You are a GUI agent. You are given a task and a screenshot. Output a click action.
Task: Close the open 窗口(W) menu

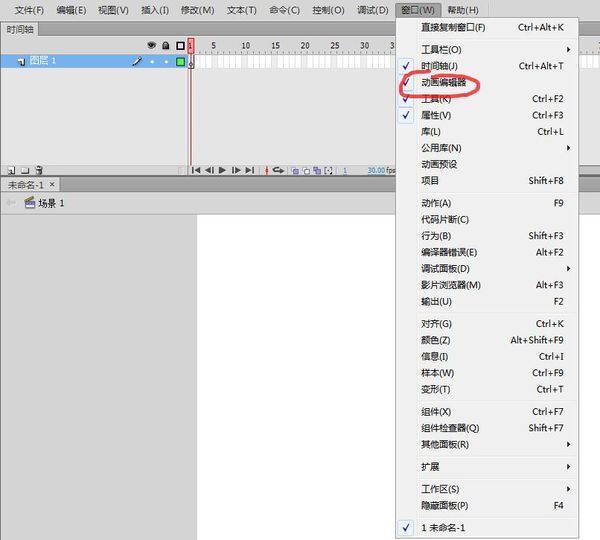coord(418,10)
